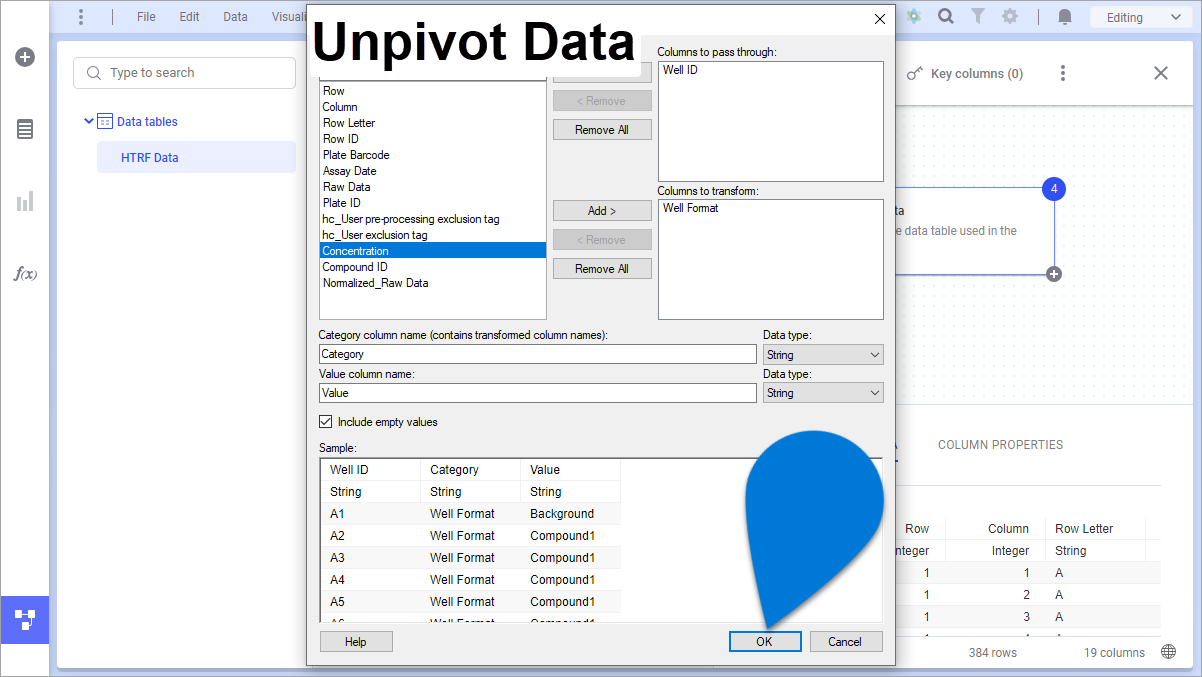Select hc_User pre-processing exclusion tag
This screenshot has width=1202, height=677.
(411, 219)
